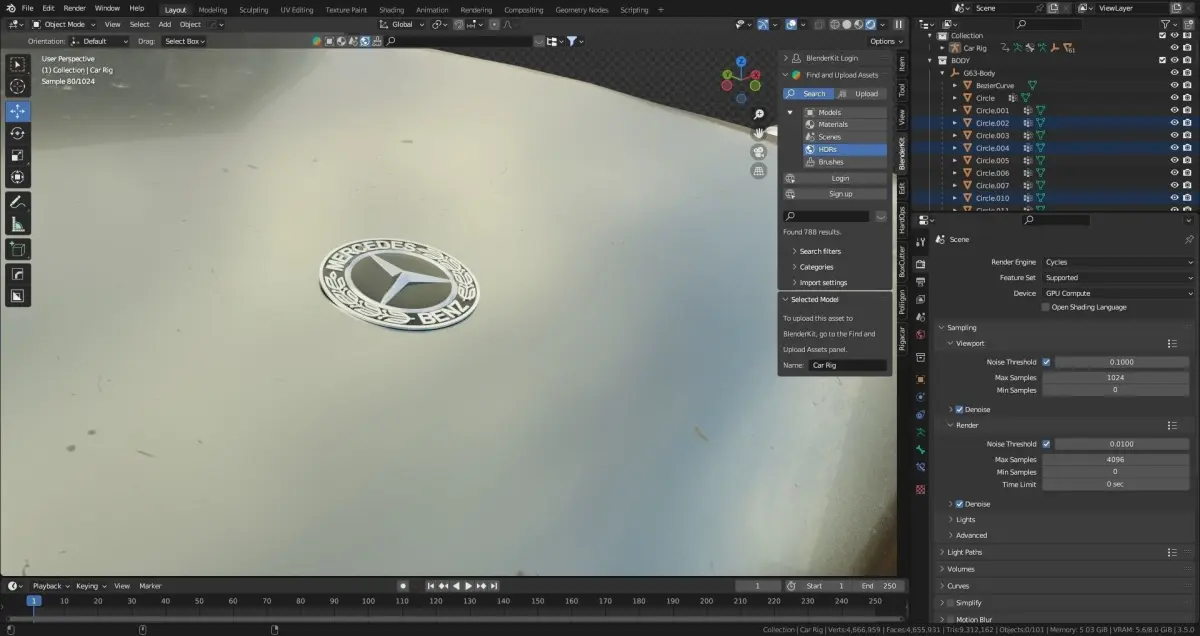Toggle the Simplify checkbox
Screen dimensions: 1200x636
click(x=950, y=603)
